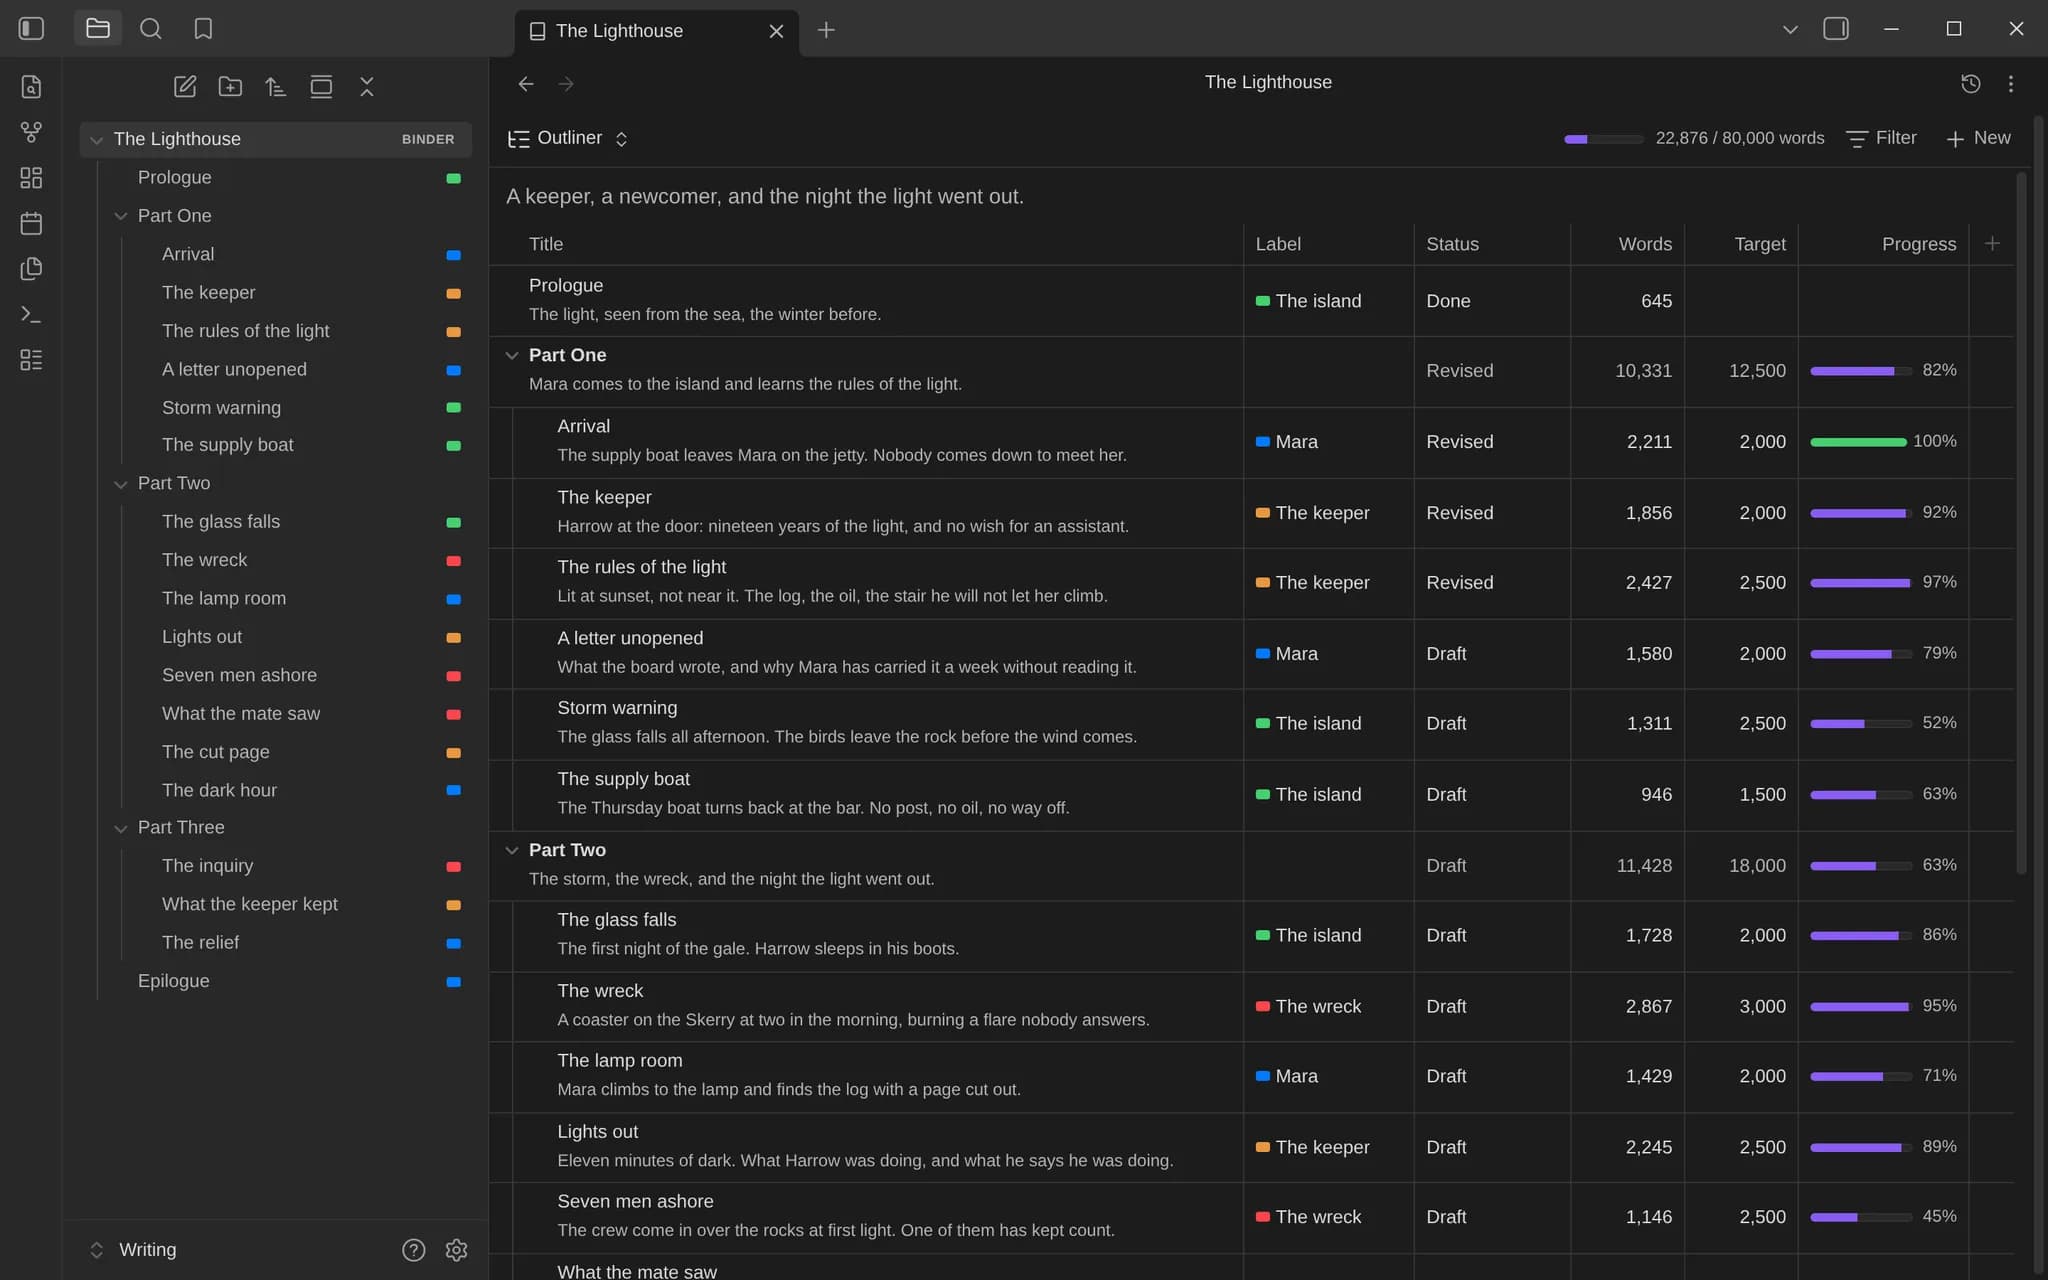This screenshot has height=1280, width=2048.
Task: Click the BINDER badge
Action: tap(428, 139)
